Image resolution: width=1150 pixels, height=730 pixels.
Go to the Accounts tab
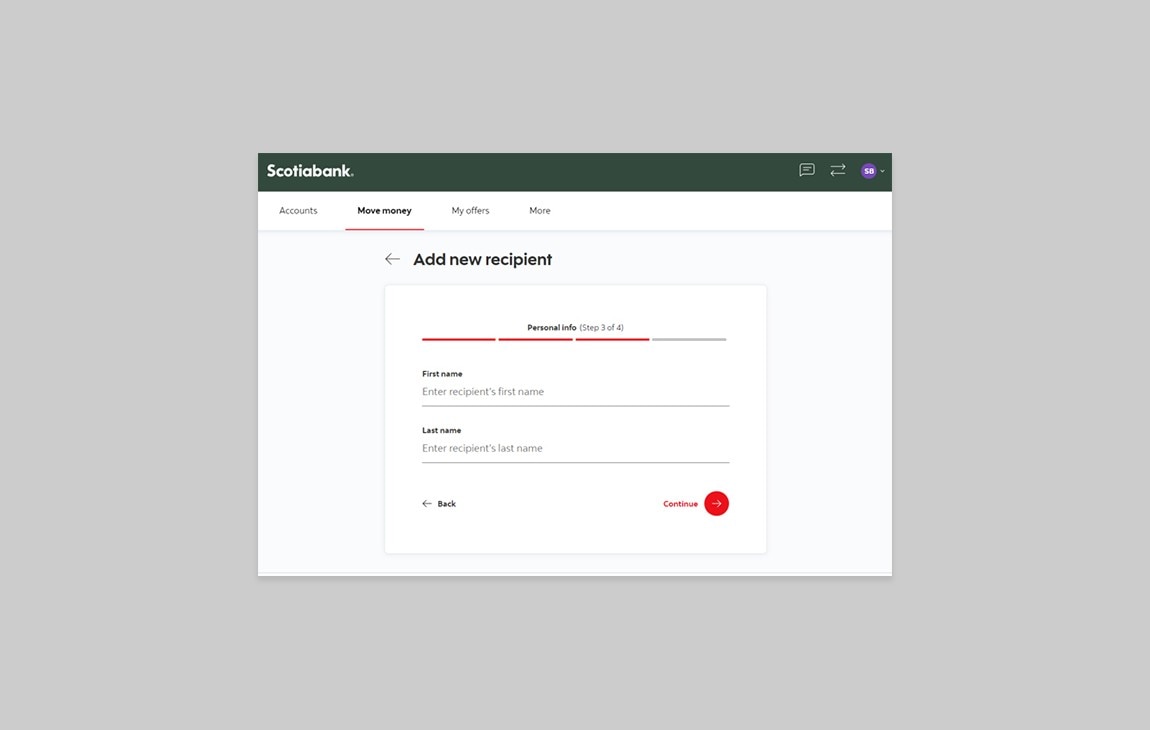click(x=299, y=211)
